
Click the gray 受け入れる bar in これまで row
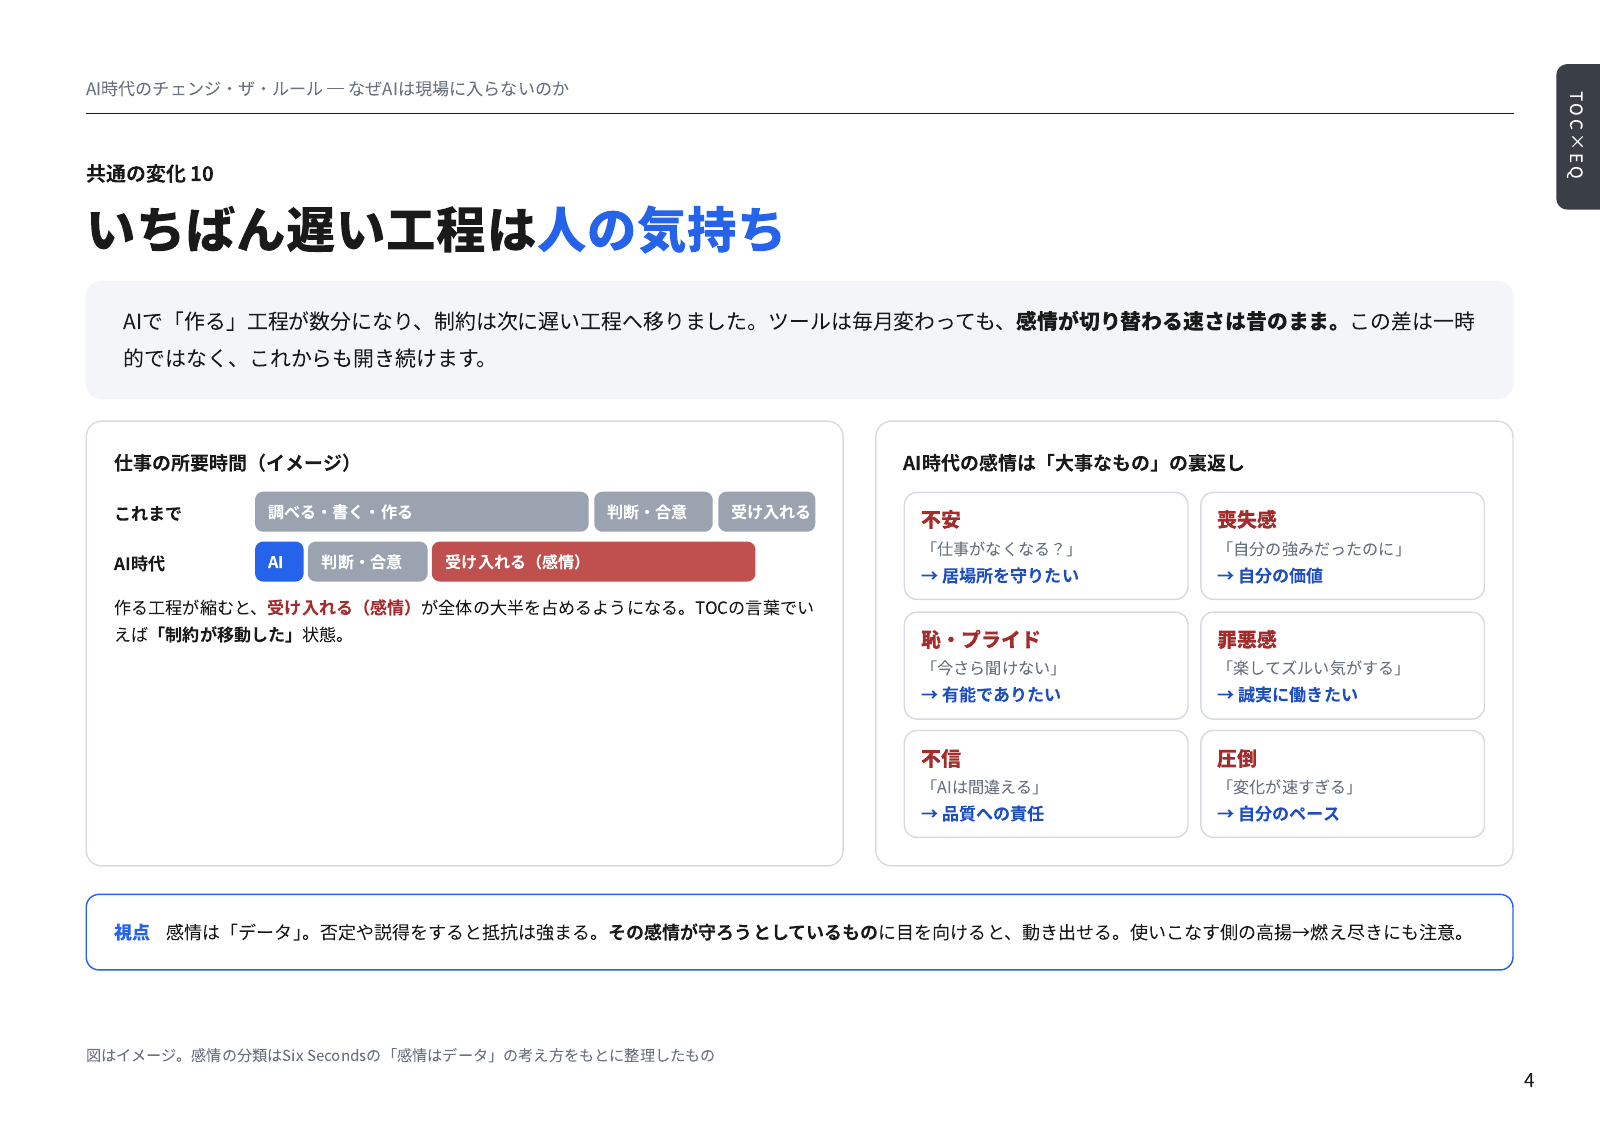(767, 512)
